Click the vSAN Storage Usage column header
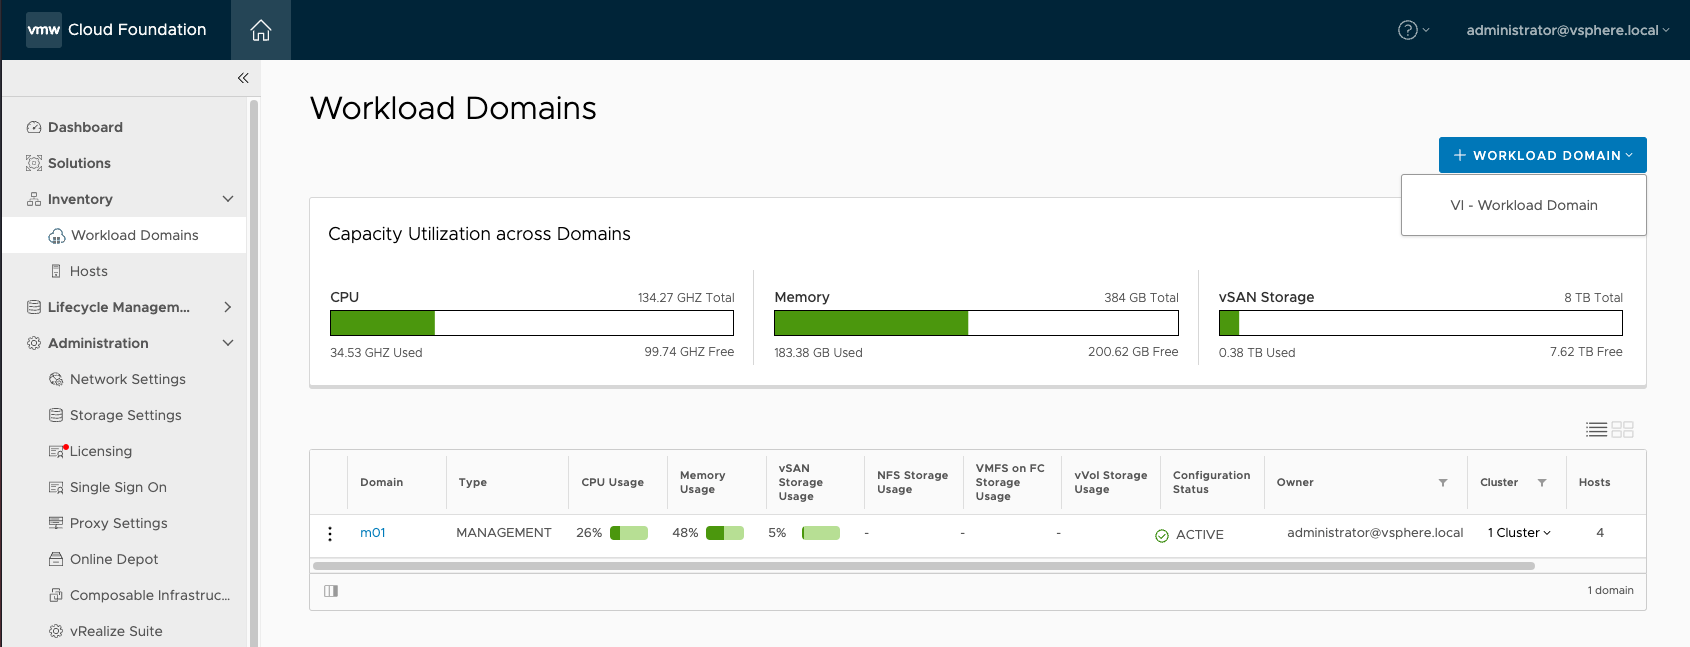Viewport: 1690px width, 647px height. click(x=801, y=482)
